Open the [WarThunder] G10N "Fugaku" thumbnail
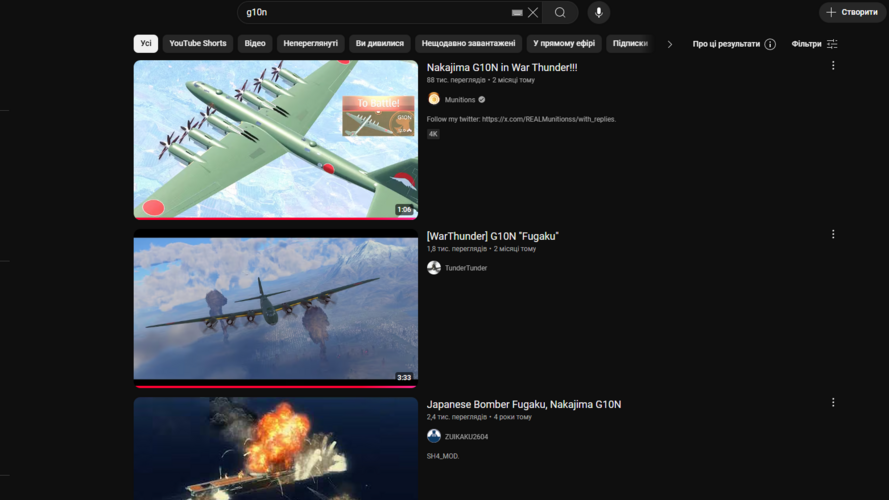The height and width of the screenshot is (500, 889). click(x=276, y=308)
